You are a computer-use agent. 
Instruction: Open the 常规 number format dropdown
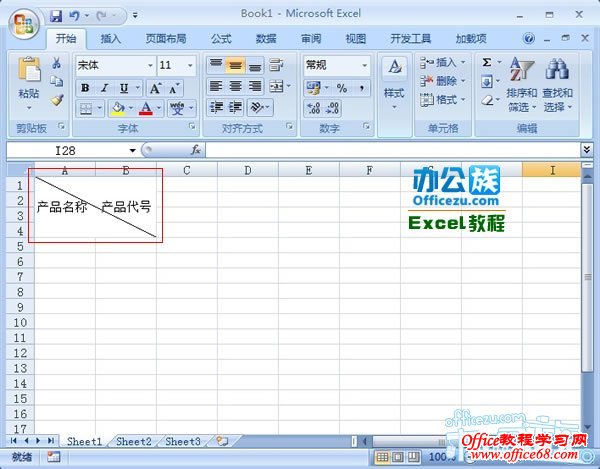(365, 65)
